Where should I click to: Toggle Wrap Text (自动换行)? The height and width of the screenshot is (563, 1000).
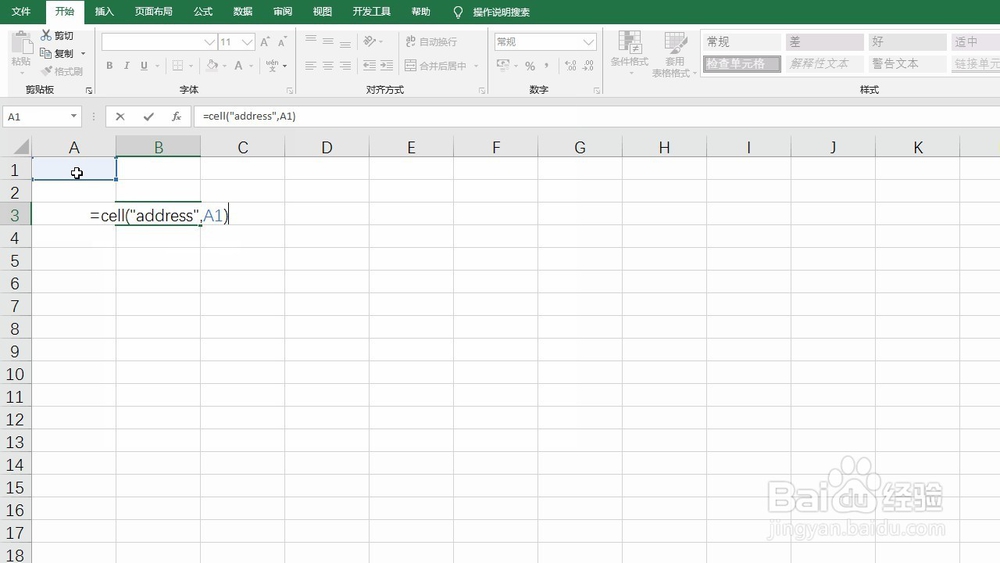pos(431,41)
